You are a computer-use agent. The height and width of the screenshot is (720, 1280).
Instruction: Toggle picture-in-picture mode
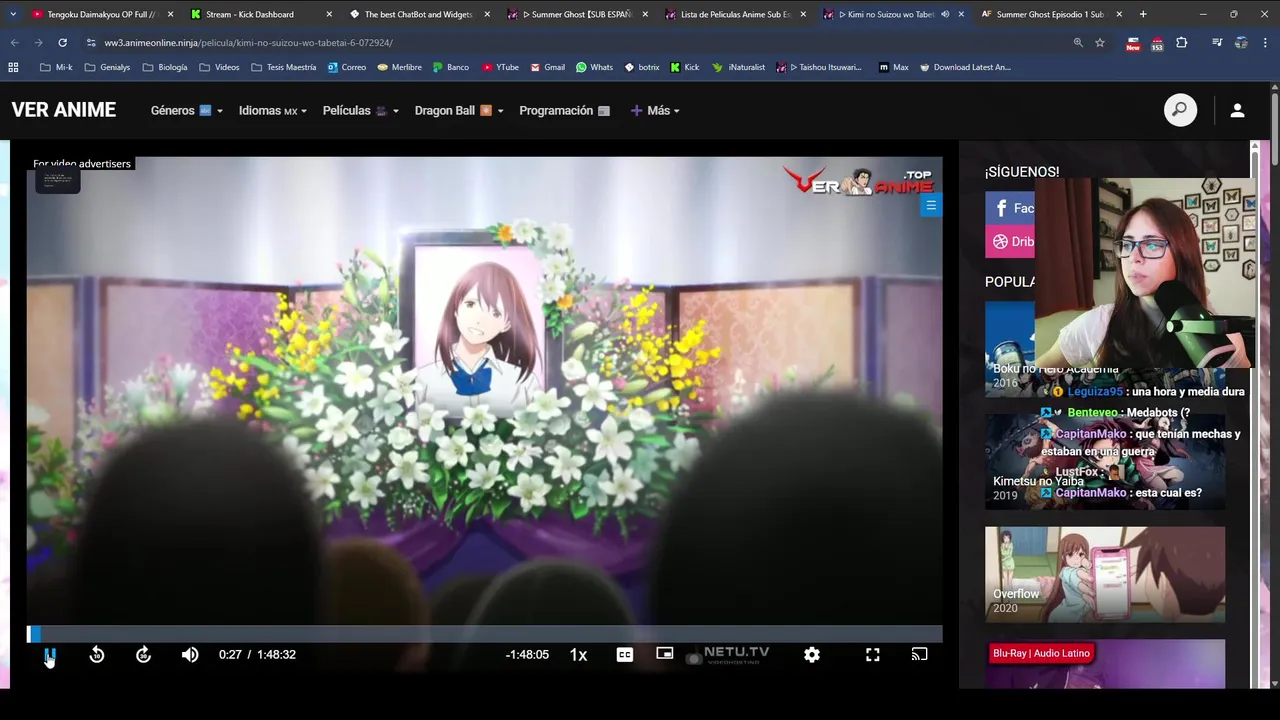click(x=664, y=653)
